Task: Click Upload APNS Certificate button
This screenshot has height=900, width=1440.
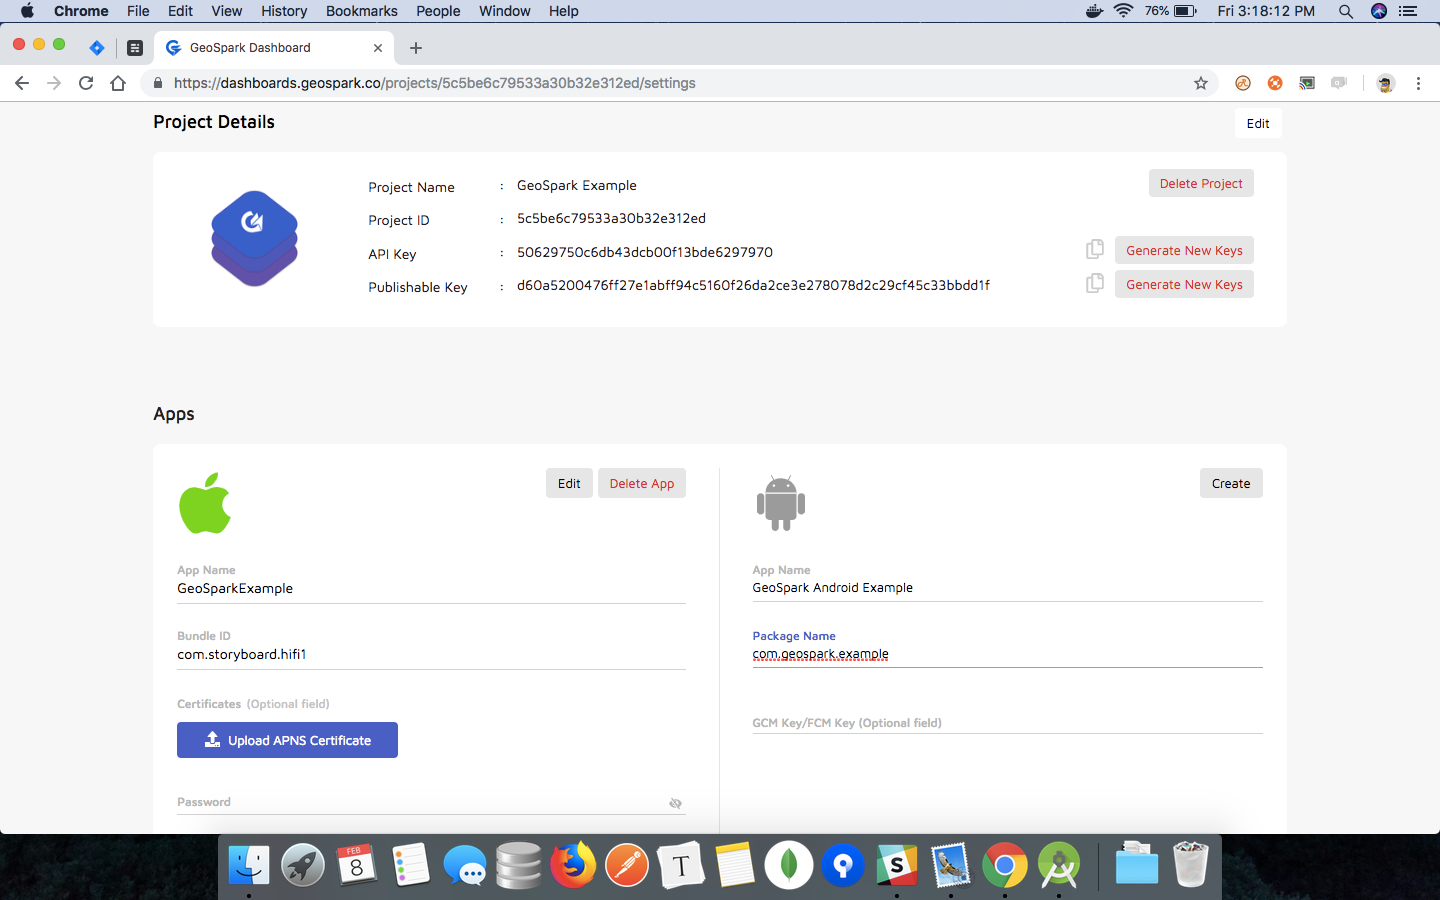Action: click(287, 740)
